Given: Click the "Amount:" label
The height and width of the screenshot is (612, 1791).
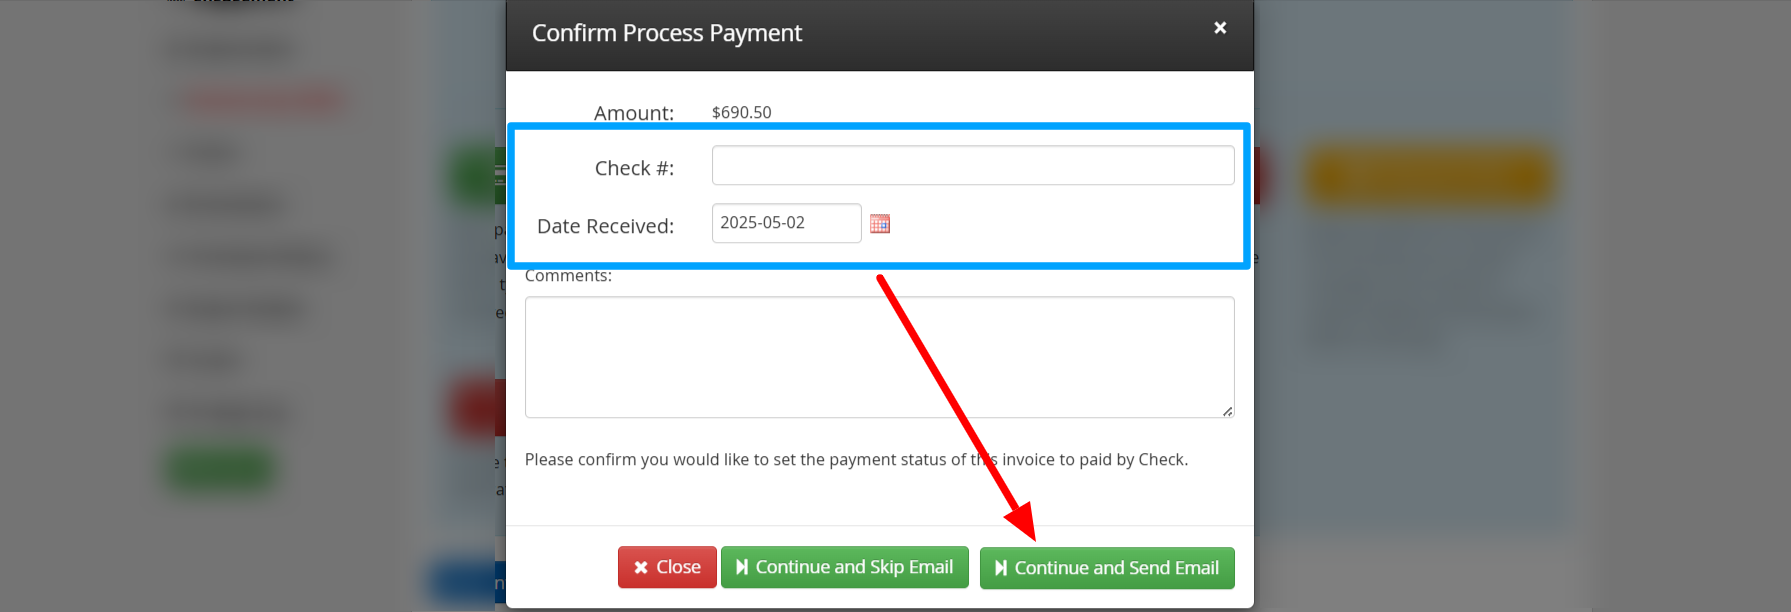Looking at the screenshot, I should [633, 113].
